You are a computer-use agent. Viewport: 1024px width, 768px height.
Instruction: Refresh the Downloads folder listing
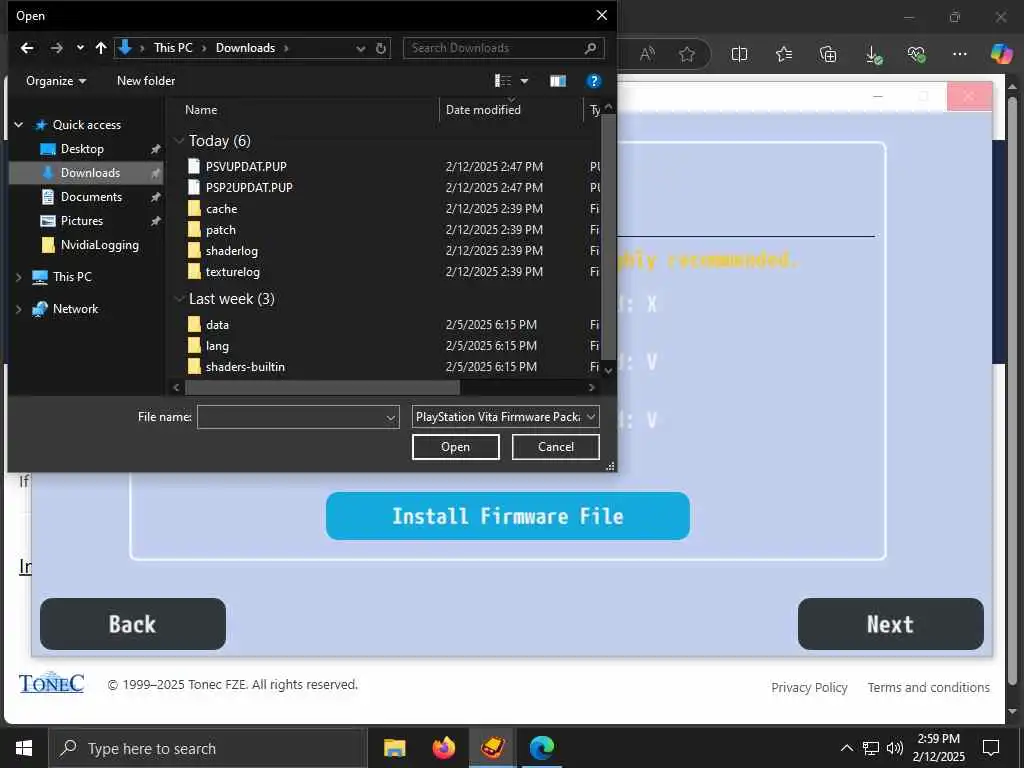[381, 48]
